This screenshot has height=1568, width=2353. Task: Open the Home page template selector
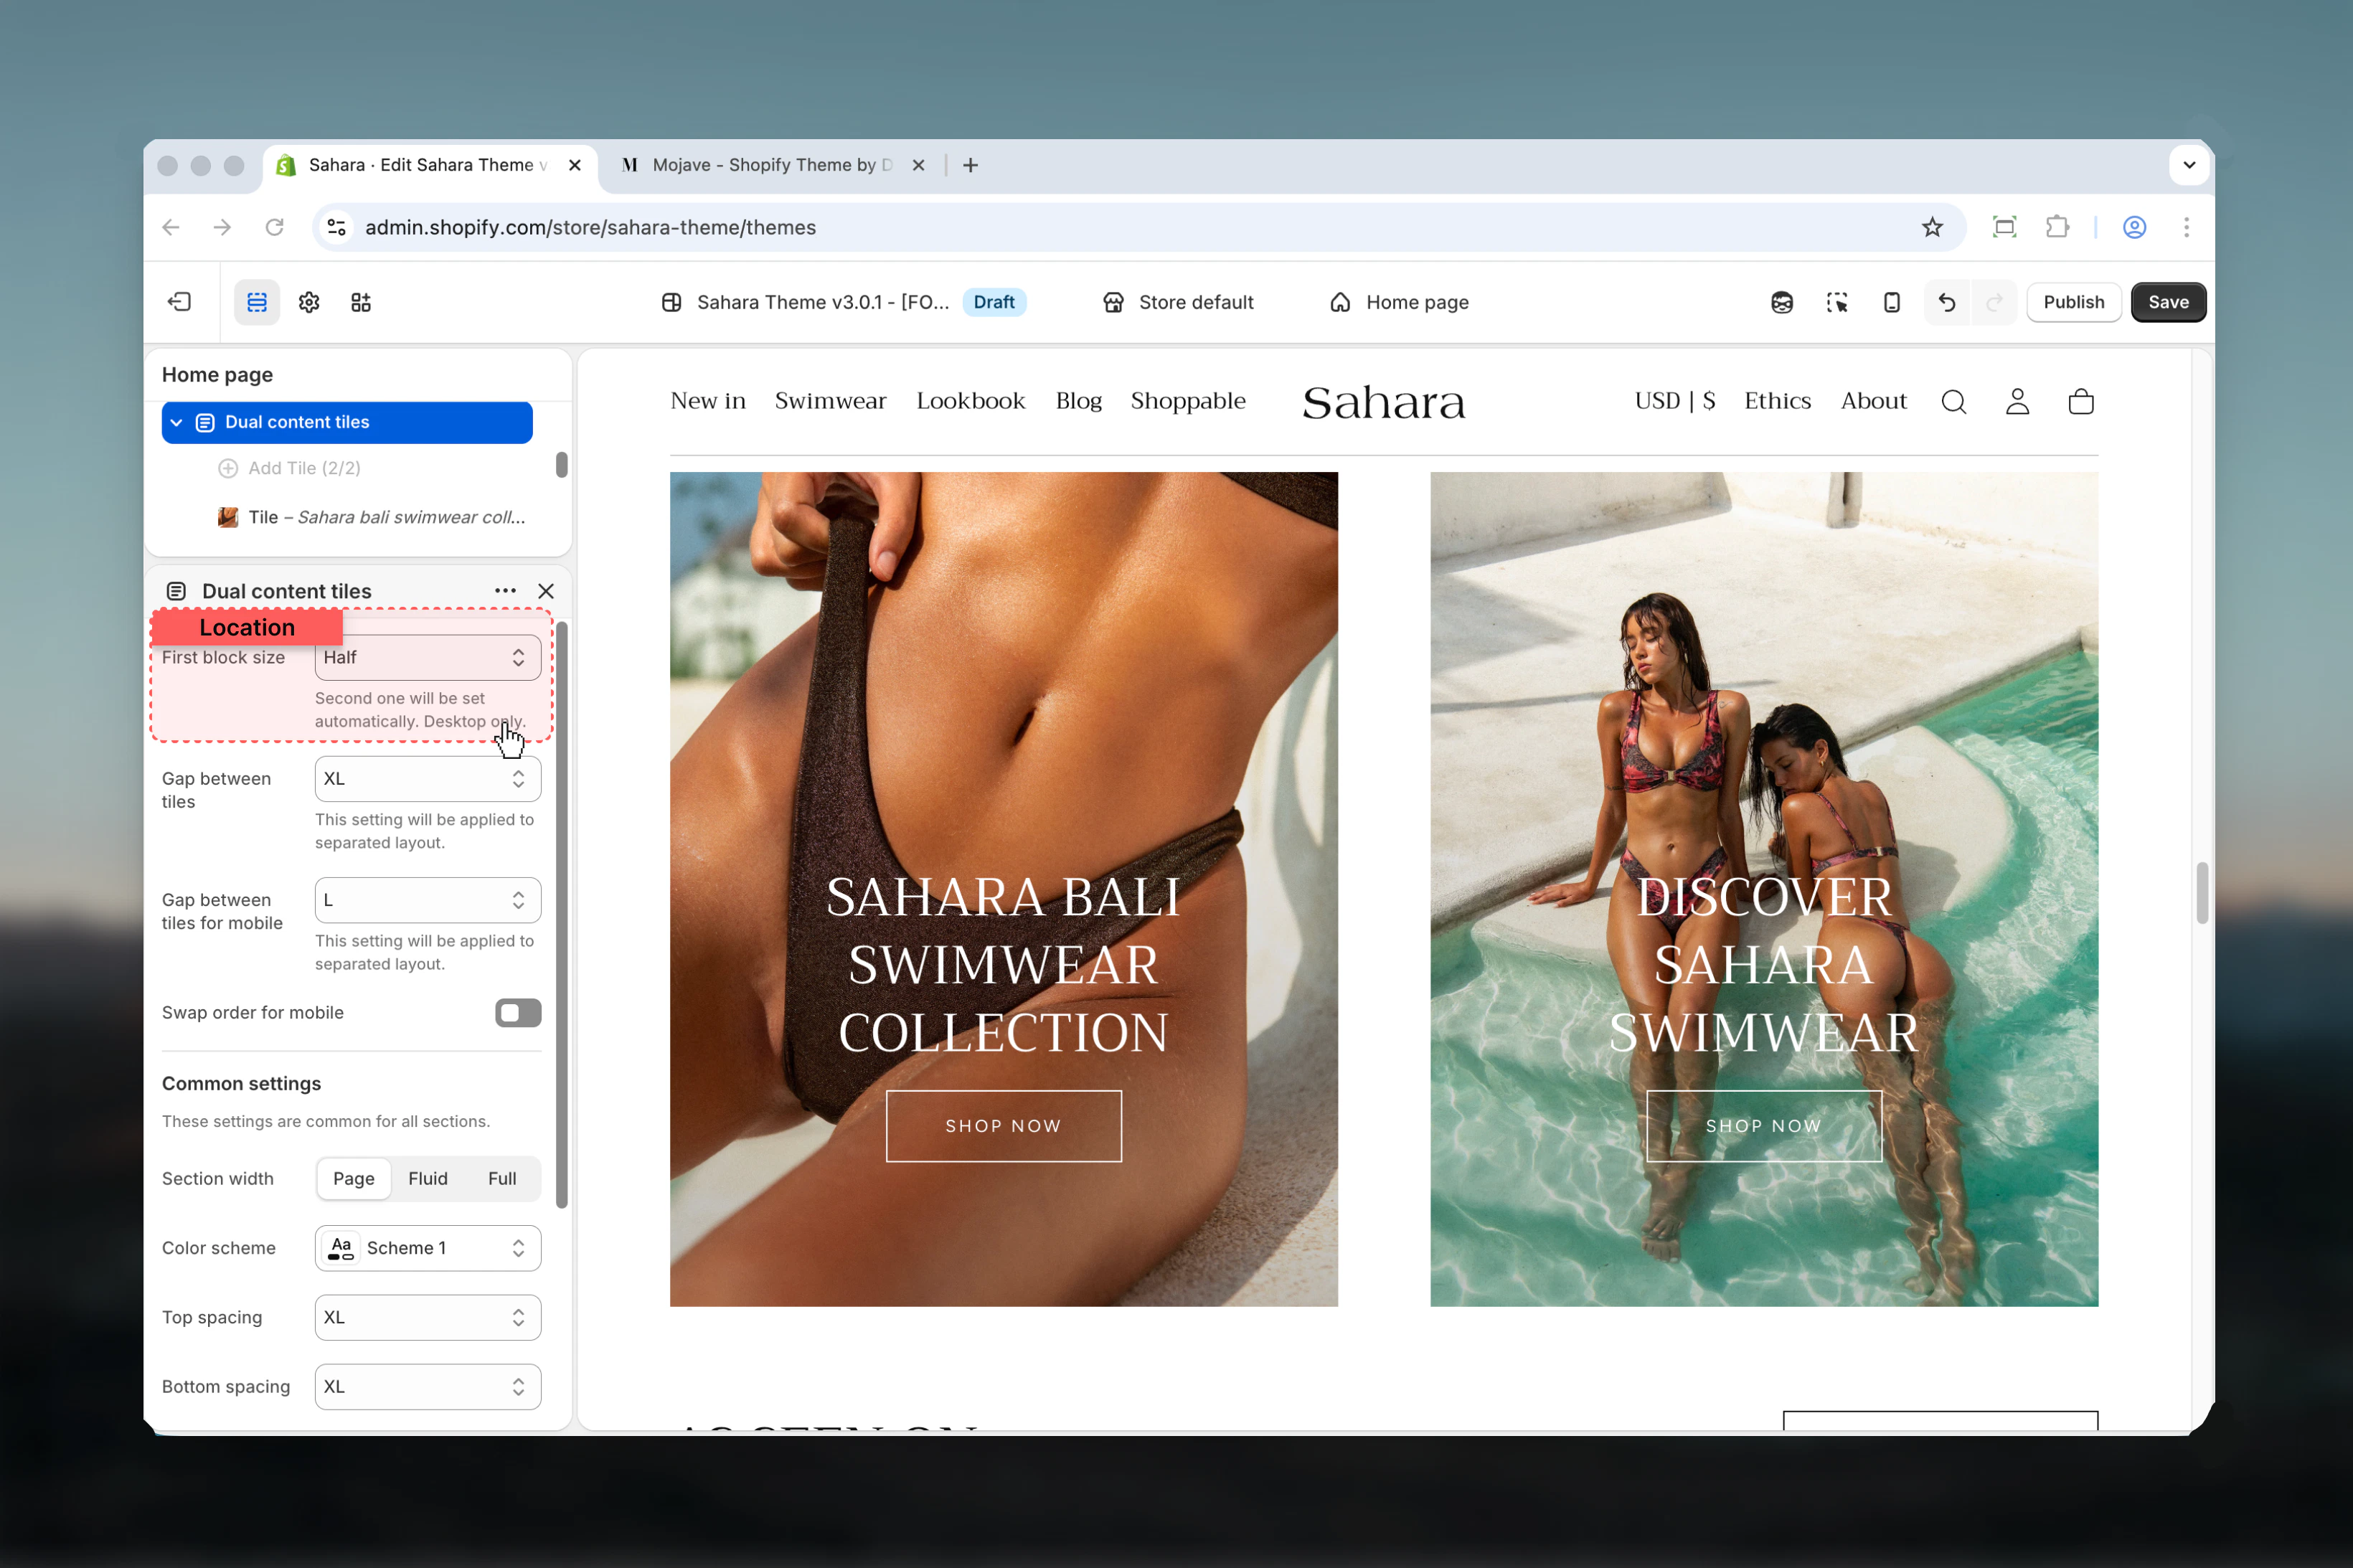pyautogui.click(x=1399, y=302)
